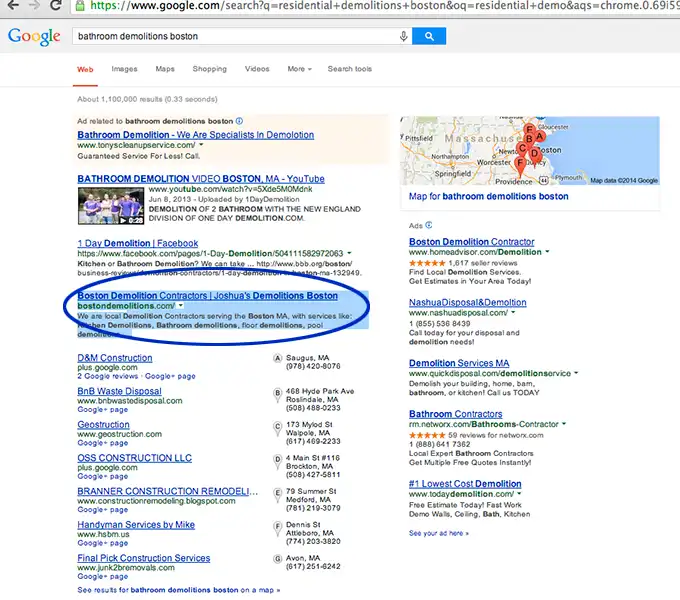Reload the page with refresh icon

click(56, 5)
